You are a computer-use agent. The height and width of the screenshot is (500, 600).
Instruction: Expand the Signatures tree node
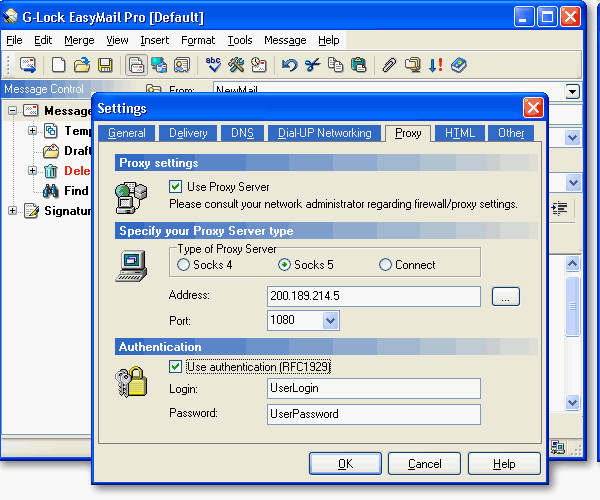12,210
